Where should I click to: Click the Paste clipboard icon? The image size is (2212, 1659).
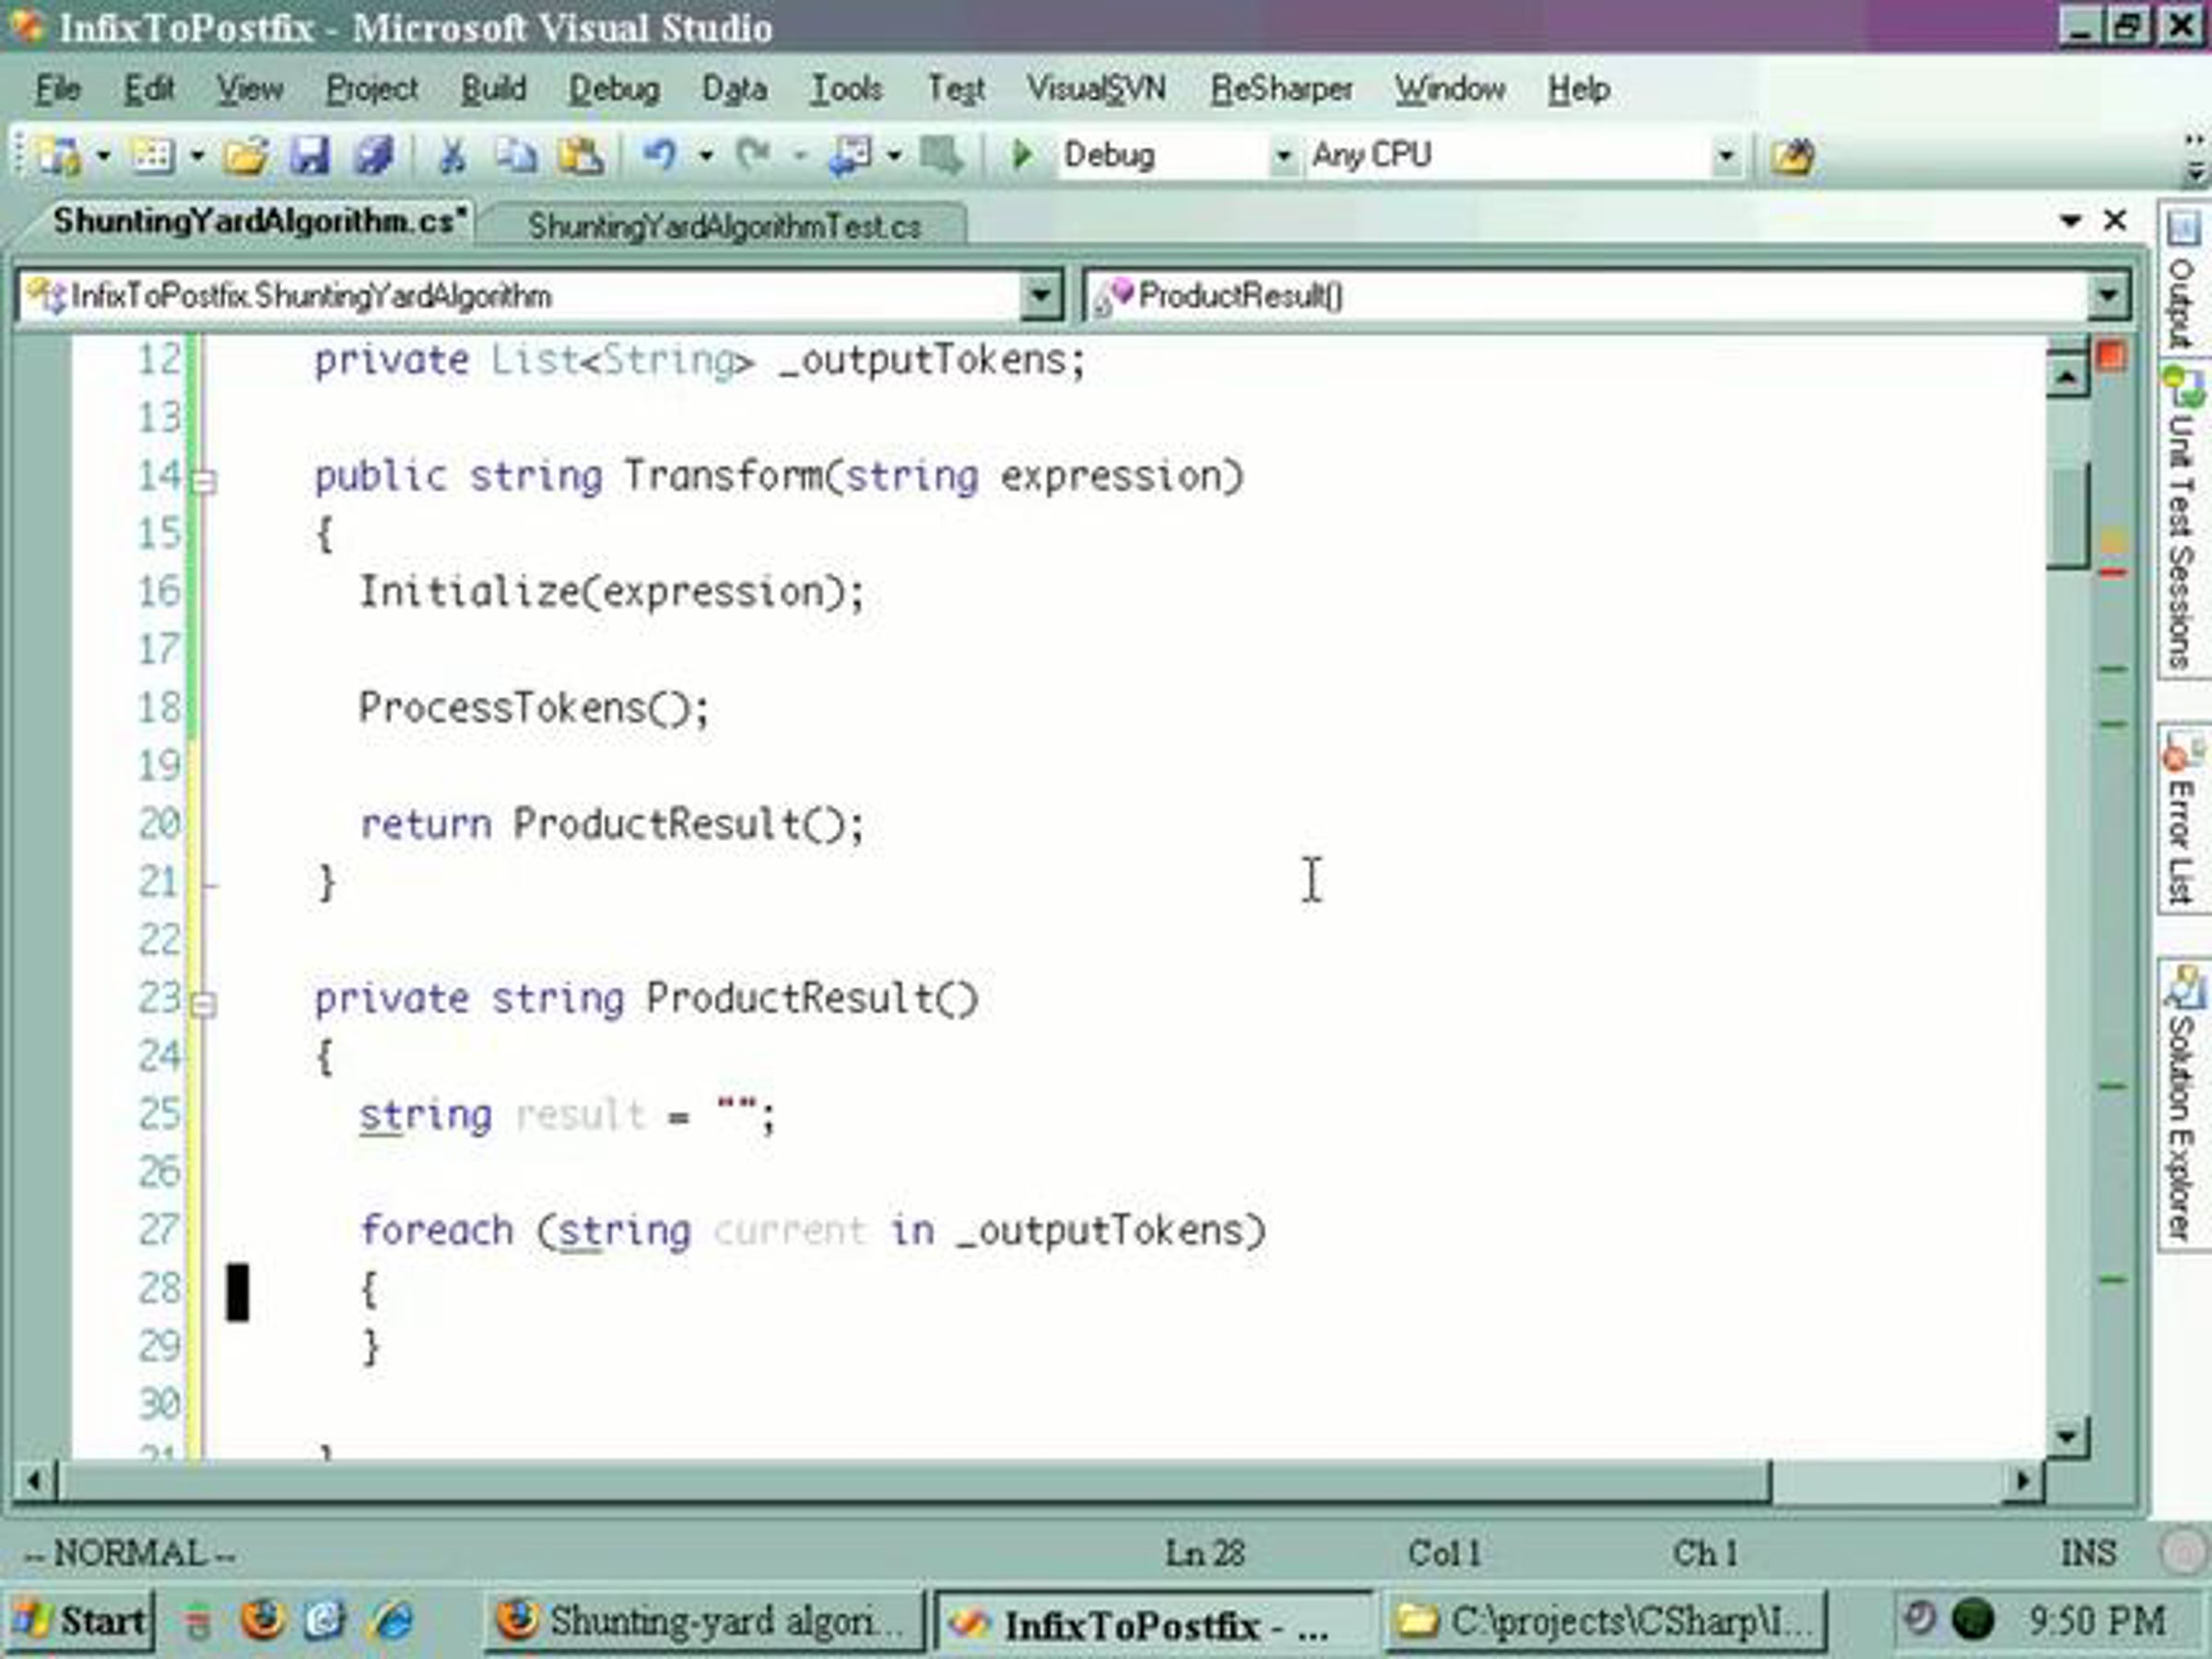(581, 156)
